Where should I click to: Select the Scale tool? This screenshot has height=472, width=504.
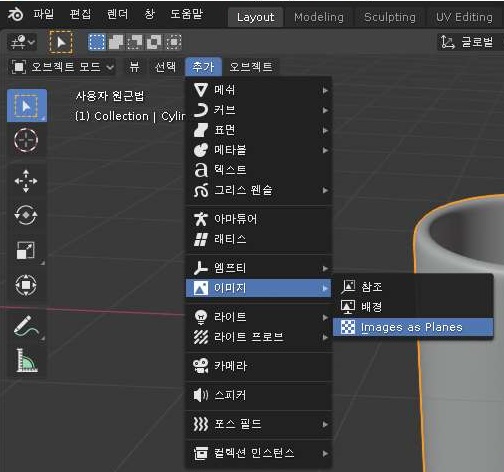(x=26, y=250)
